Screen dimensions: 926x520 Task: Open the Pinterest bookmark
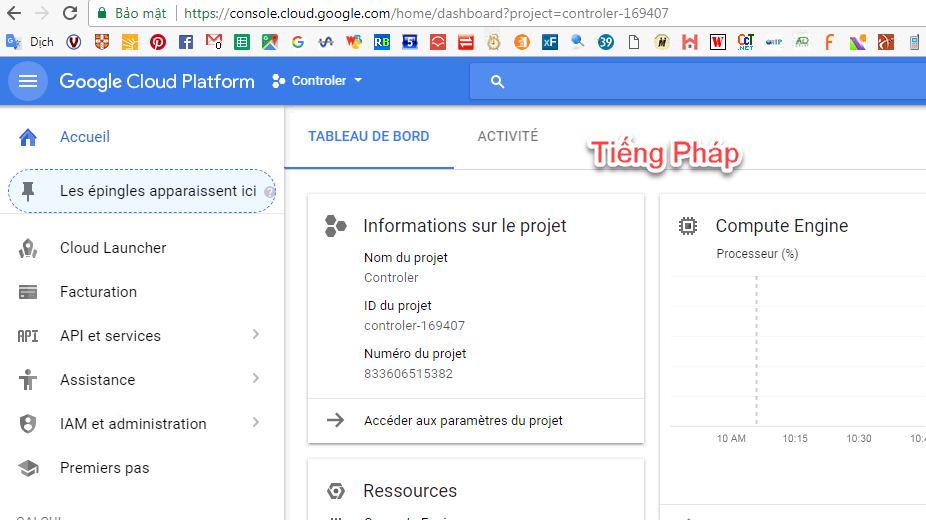pos(158,42)
